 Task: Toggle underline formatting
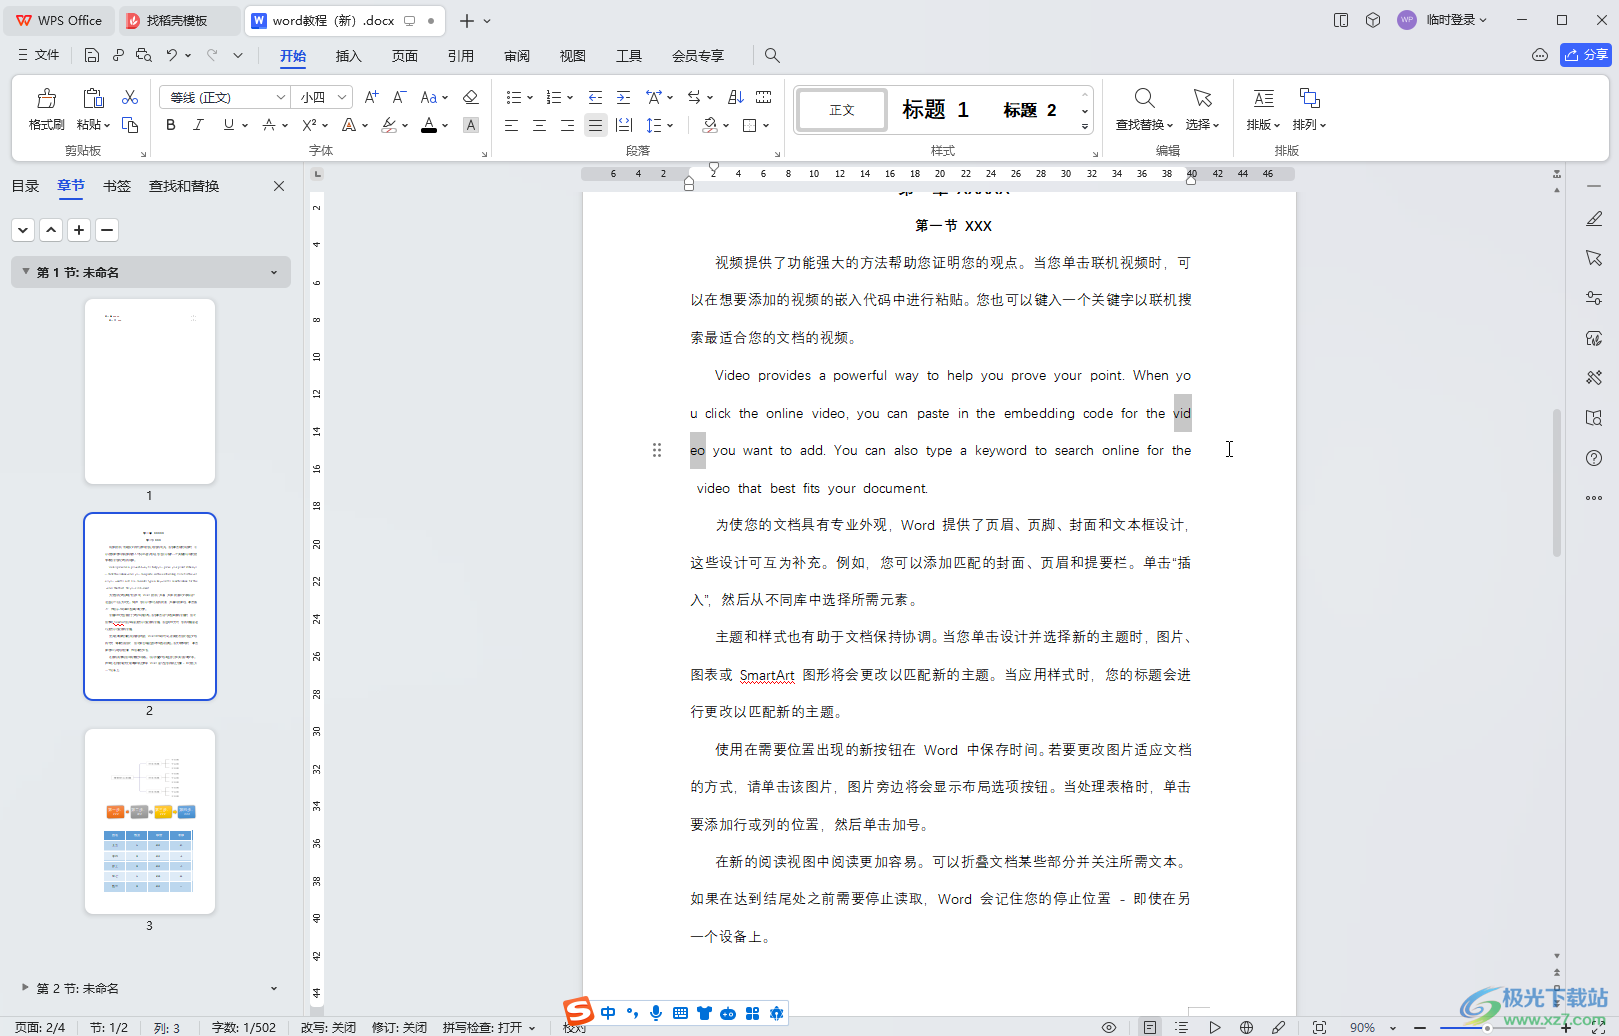[229, 125]
